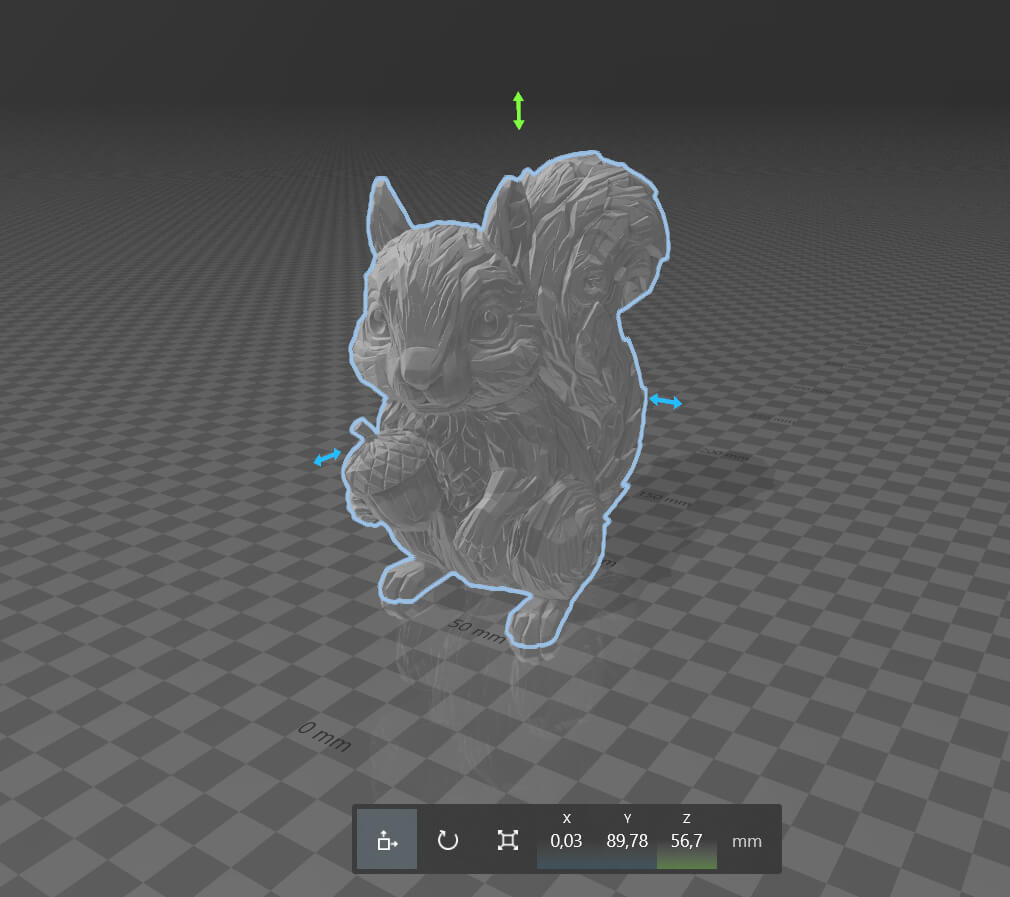Edit the Y position value 89,78
1010x897 pixels.
click(627, 840)
